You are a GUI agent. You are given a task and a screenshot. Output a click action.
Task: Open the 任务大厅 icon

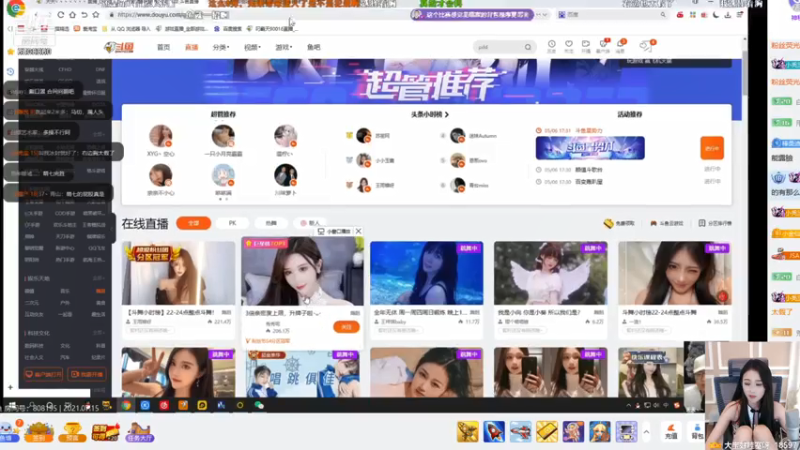[139, 432]
